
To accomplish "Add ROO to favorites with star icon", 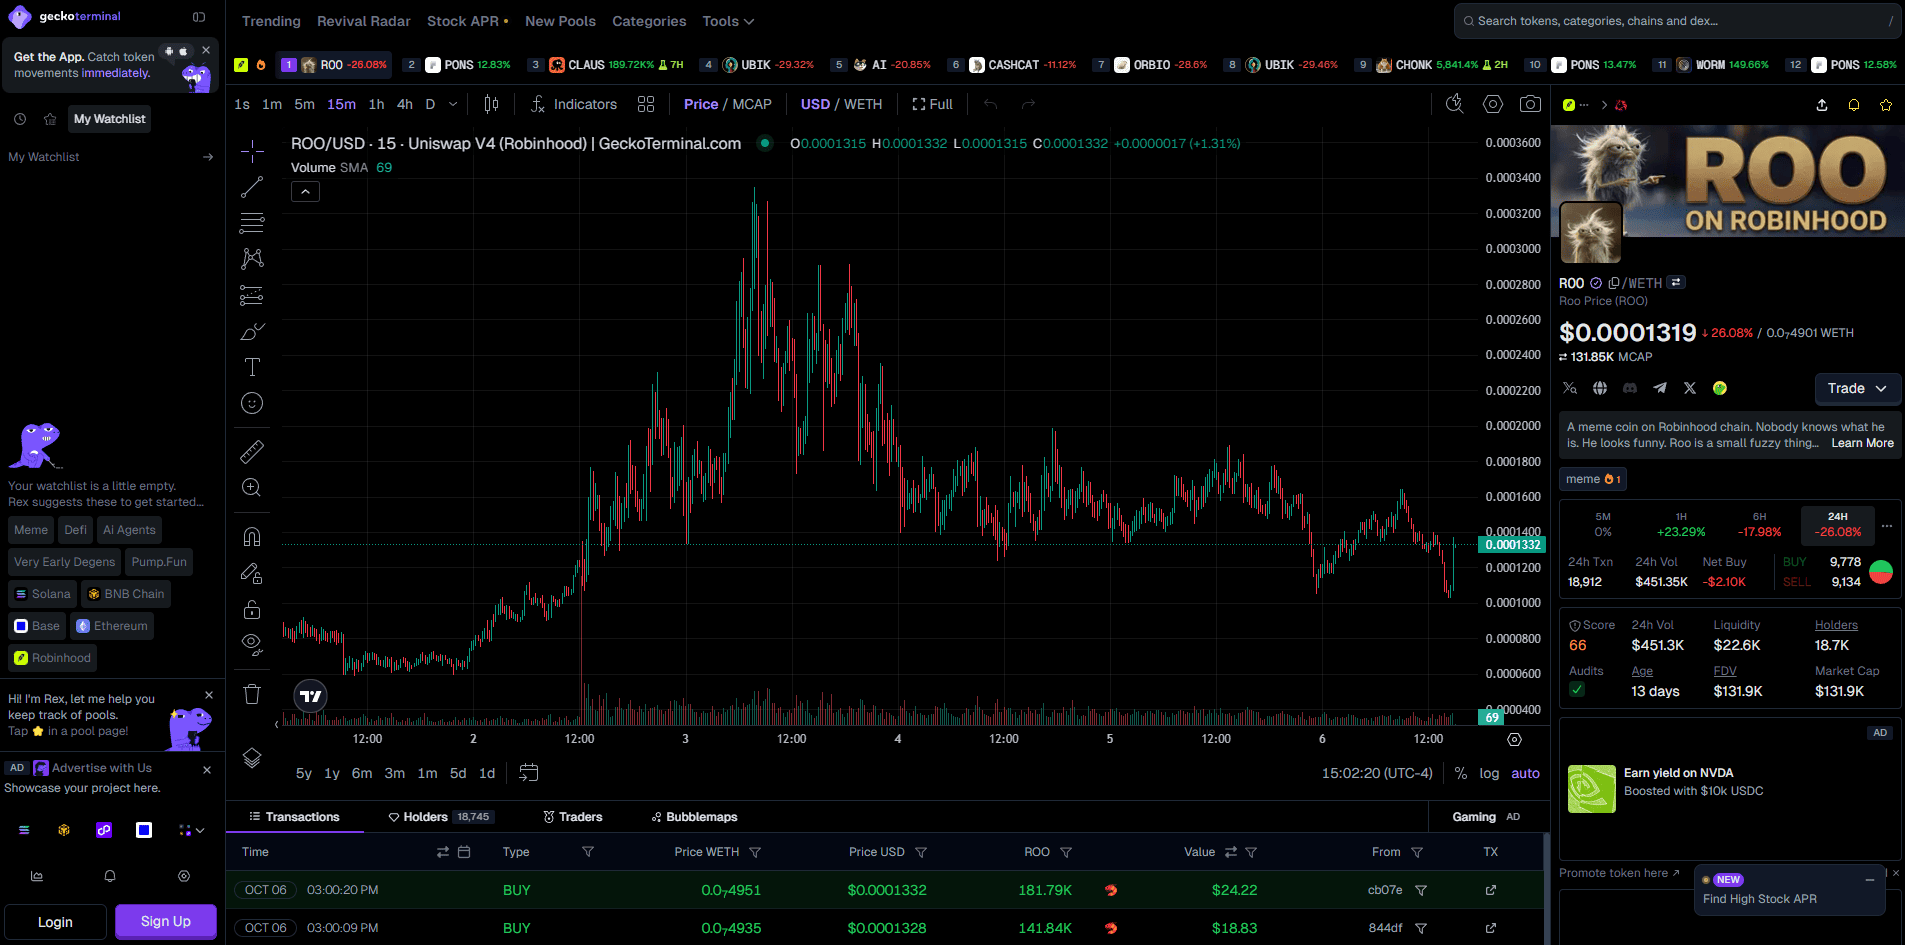I will pos(1886,105).
